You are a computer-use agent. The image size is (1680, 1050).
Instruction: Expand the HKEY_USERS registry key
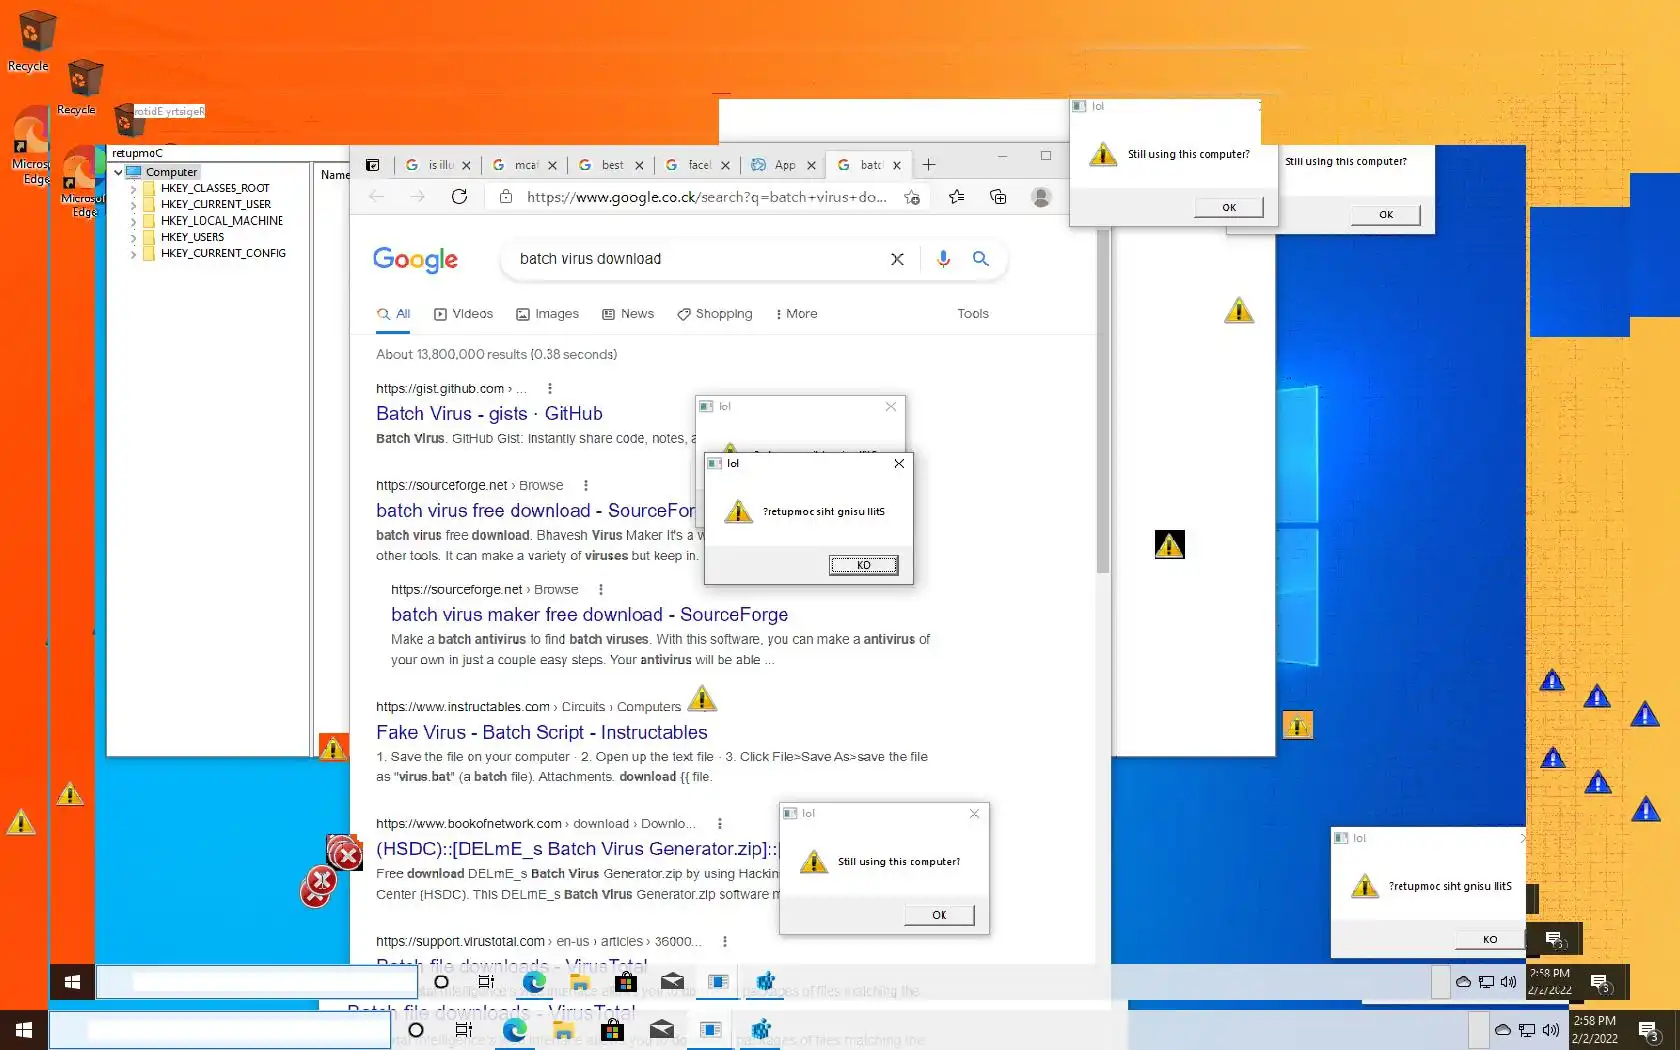[x=133, y=237]
